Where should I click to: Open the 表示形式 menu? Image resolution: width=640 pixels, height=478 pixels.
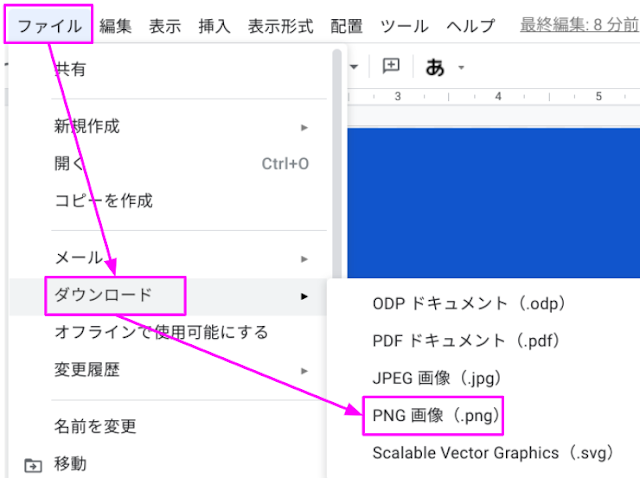coord(280,26)
